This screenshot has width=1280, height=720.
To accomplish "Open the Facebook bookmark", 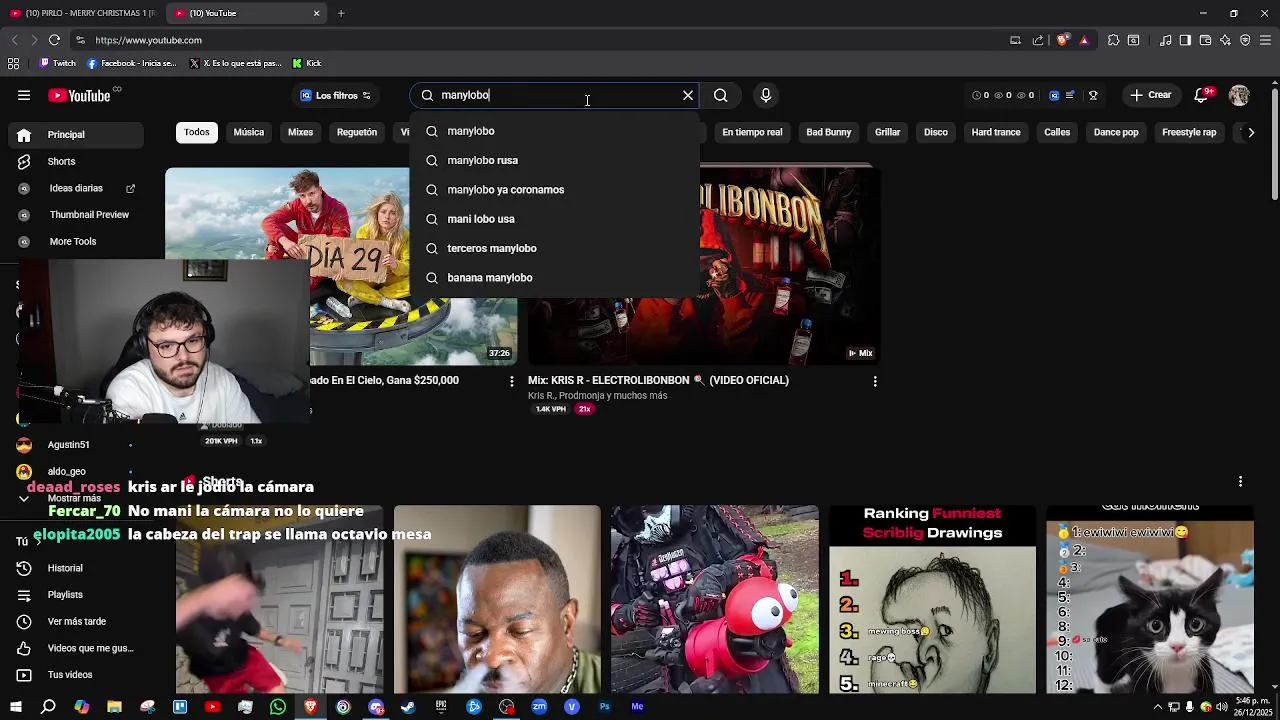I will click(131, 63).
